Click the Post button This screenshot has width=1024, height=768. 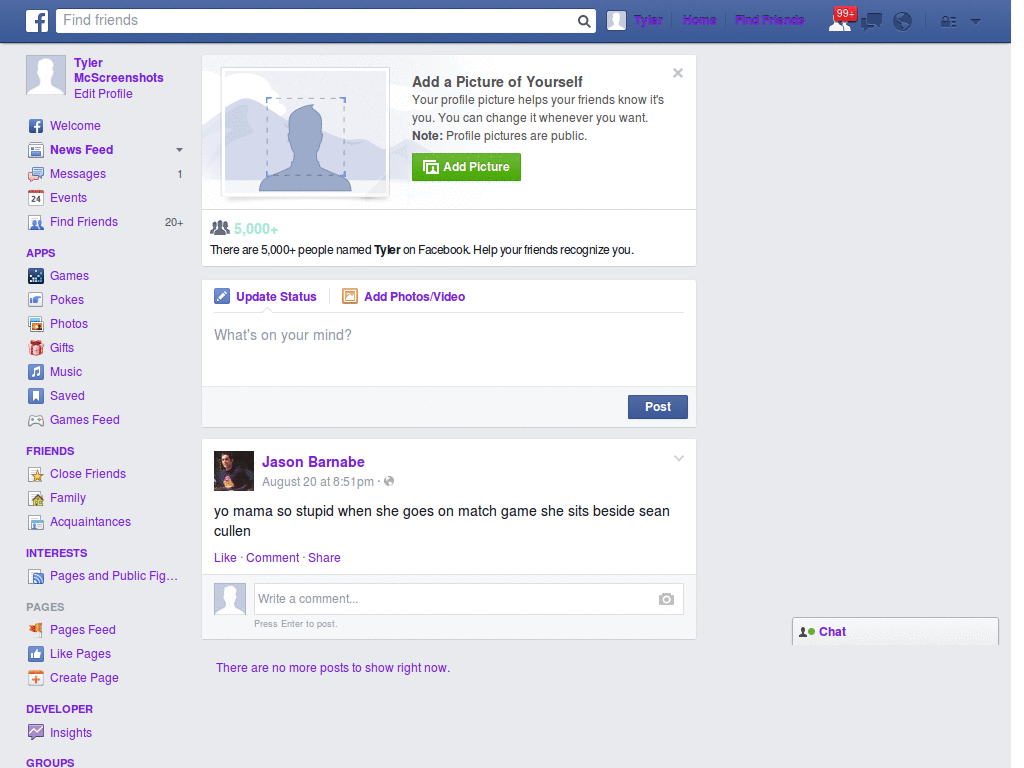pyautogui.click(x=658, y=407)
